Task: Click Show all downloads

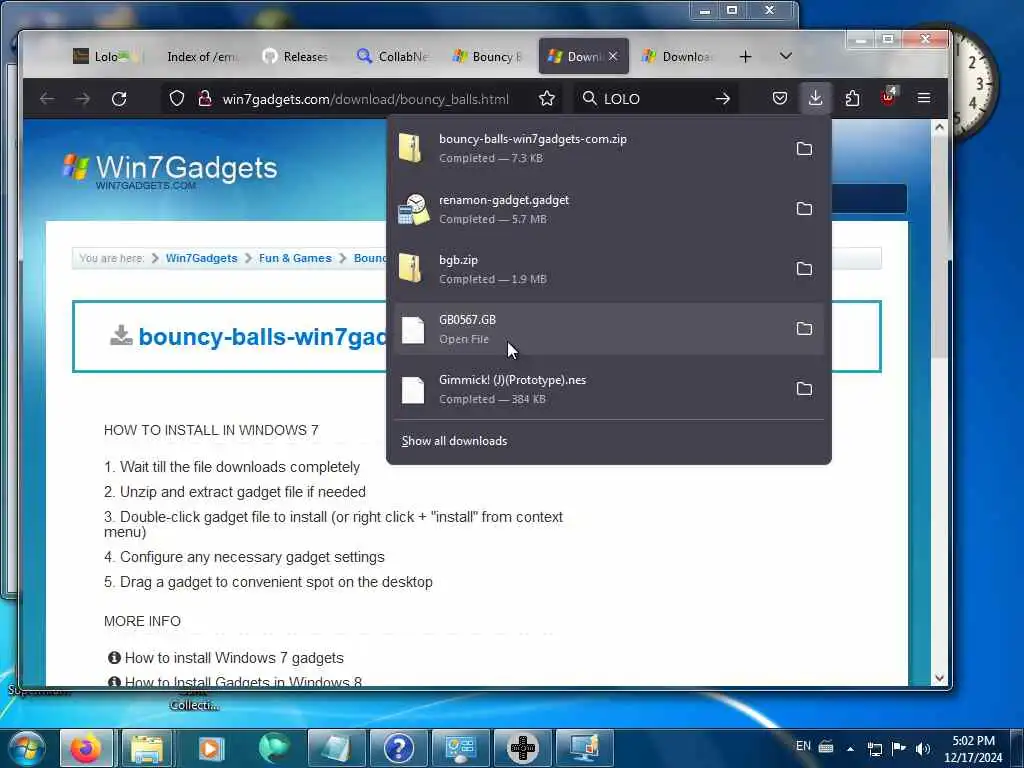Action: [455, 441]
